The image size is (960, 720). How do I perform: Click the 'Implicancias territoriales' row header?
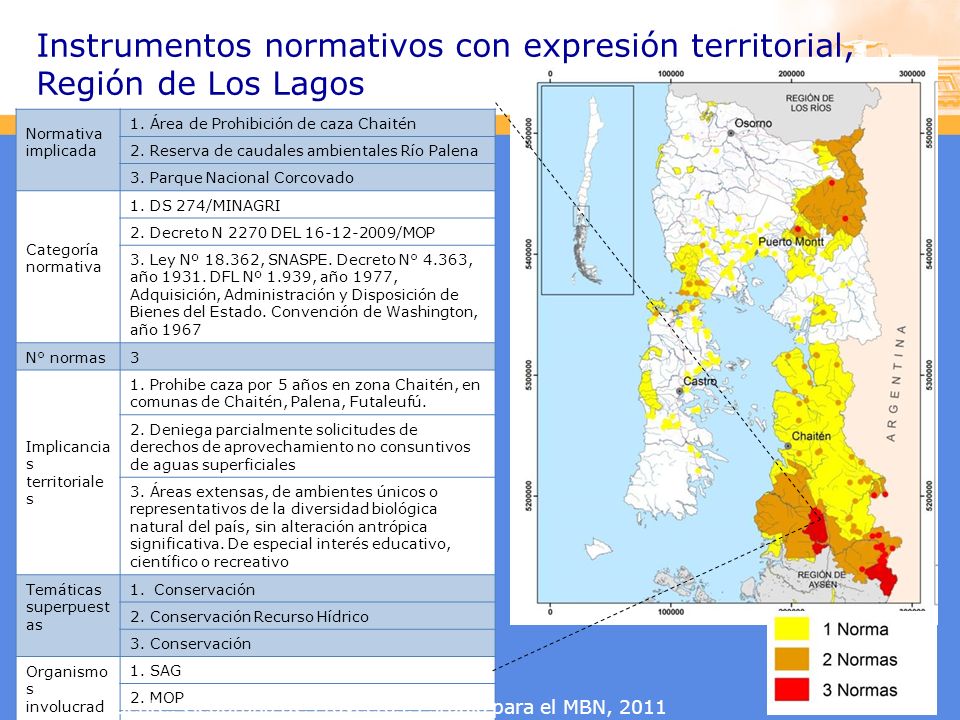tap(68, 472)
